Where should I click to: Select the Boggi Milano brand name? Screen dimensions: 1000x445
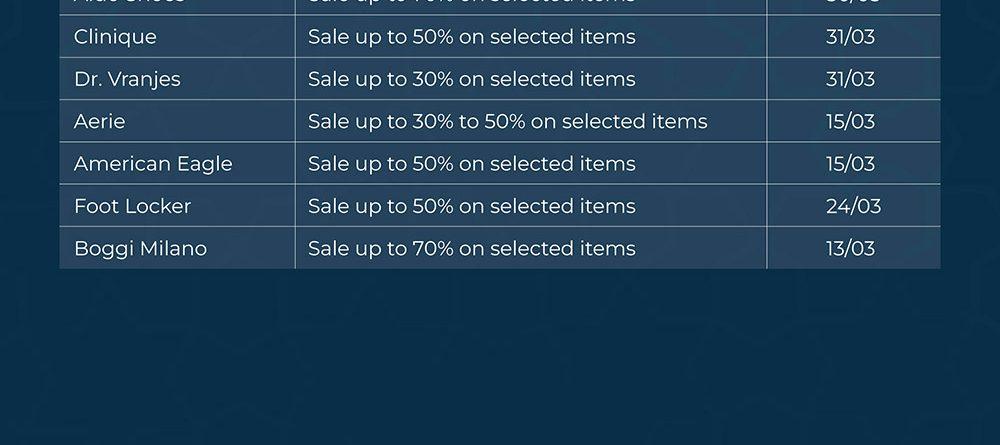tap(140, 248)
